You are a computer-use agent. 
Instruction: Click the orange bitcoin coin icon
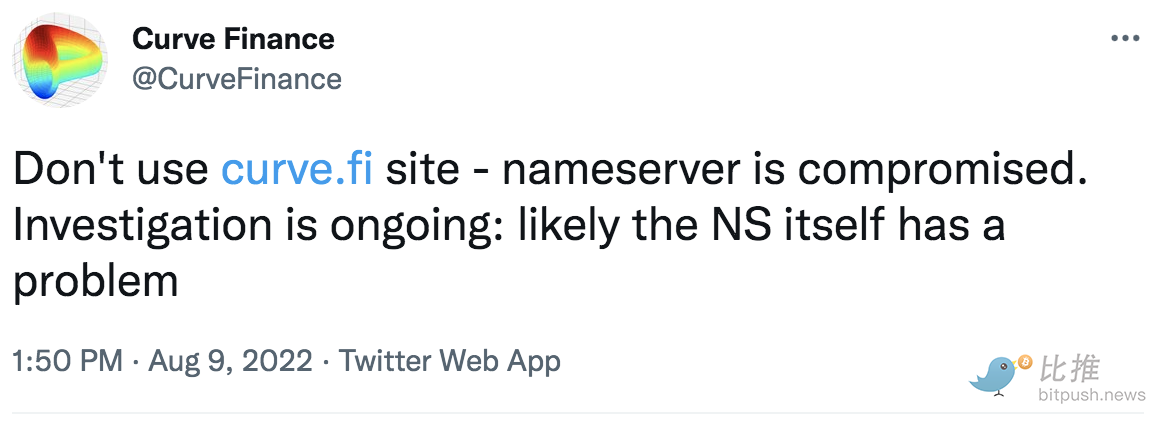[1025, 362]
